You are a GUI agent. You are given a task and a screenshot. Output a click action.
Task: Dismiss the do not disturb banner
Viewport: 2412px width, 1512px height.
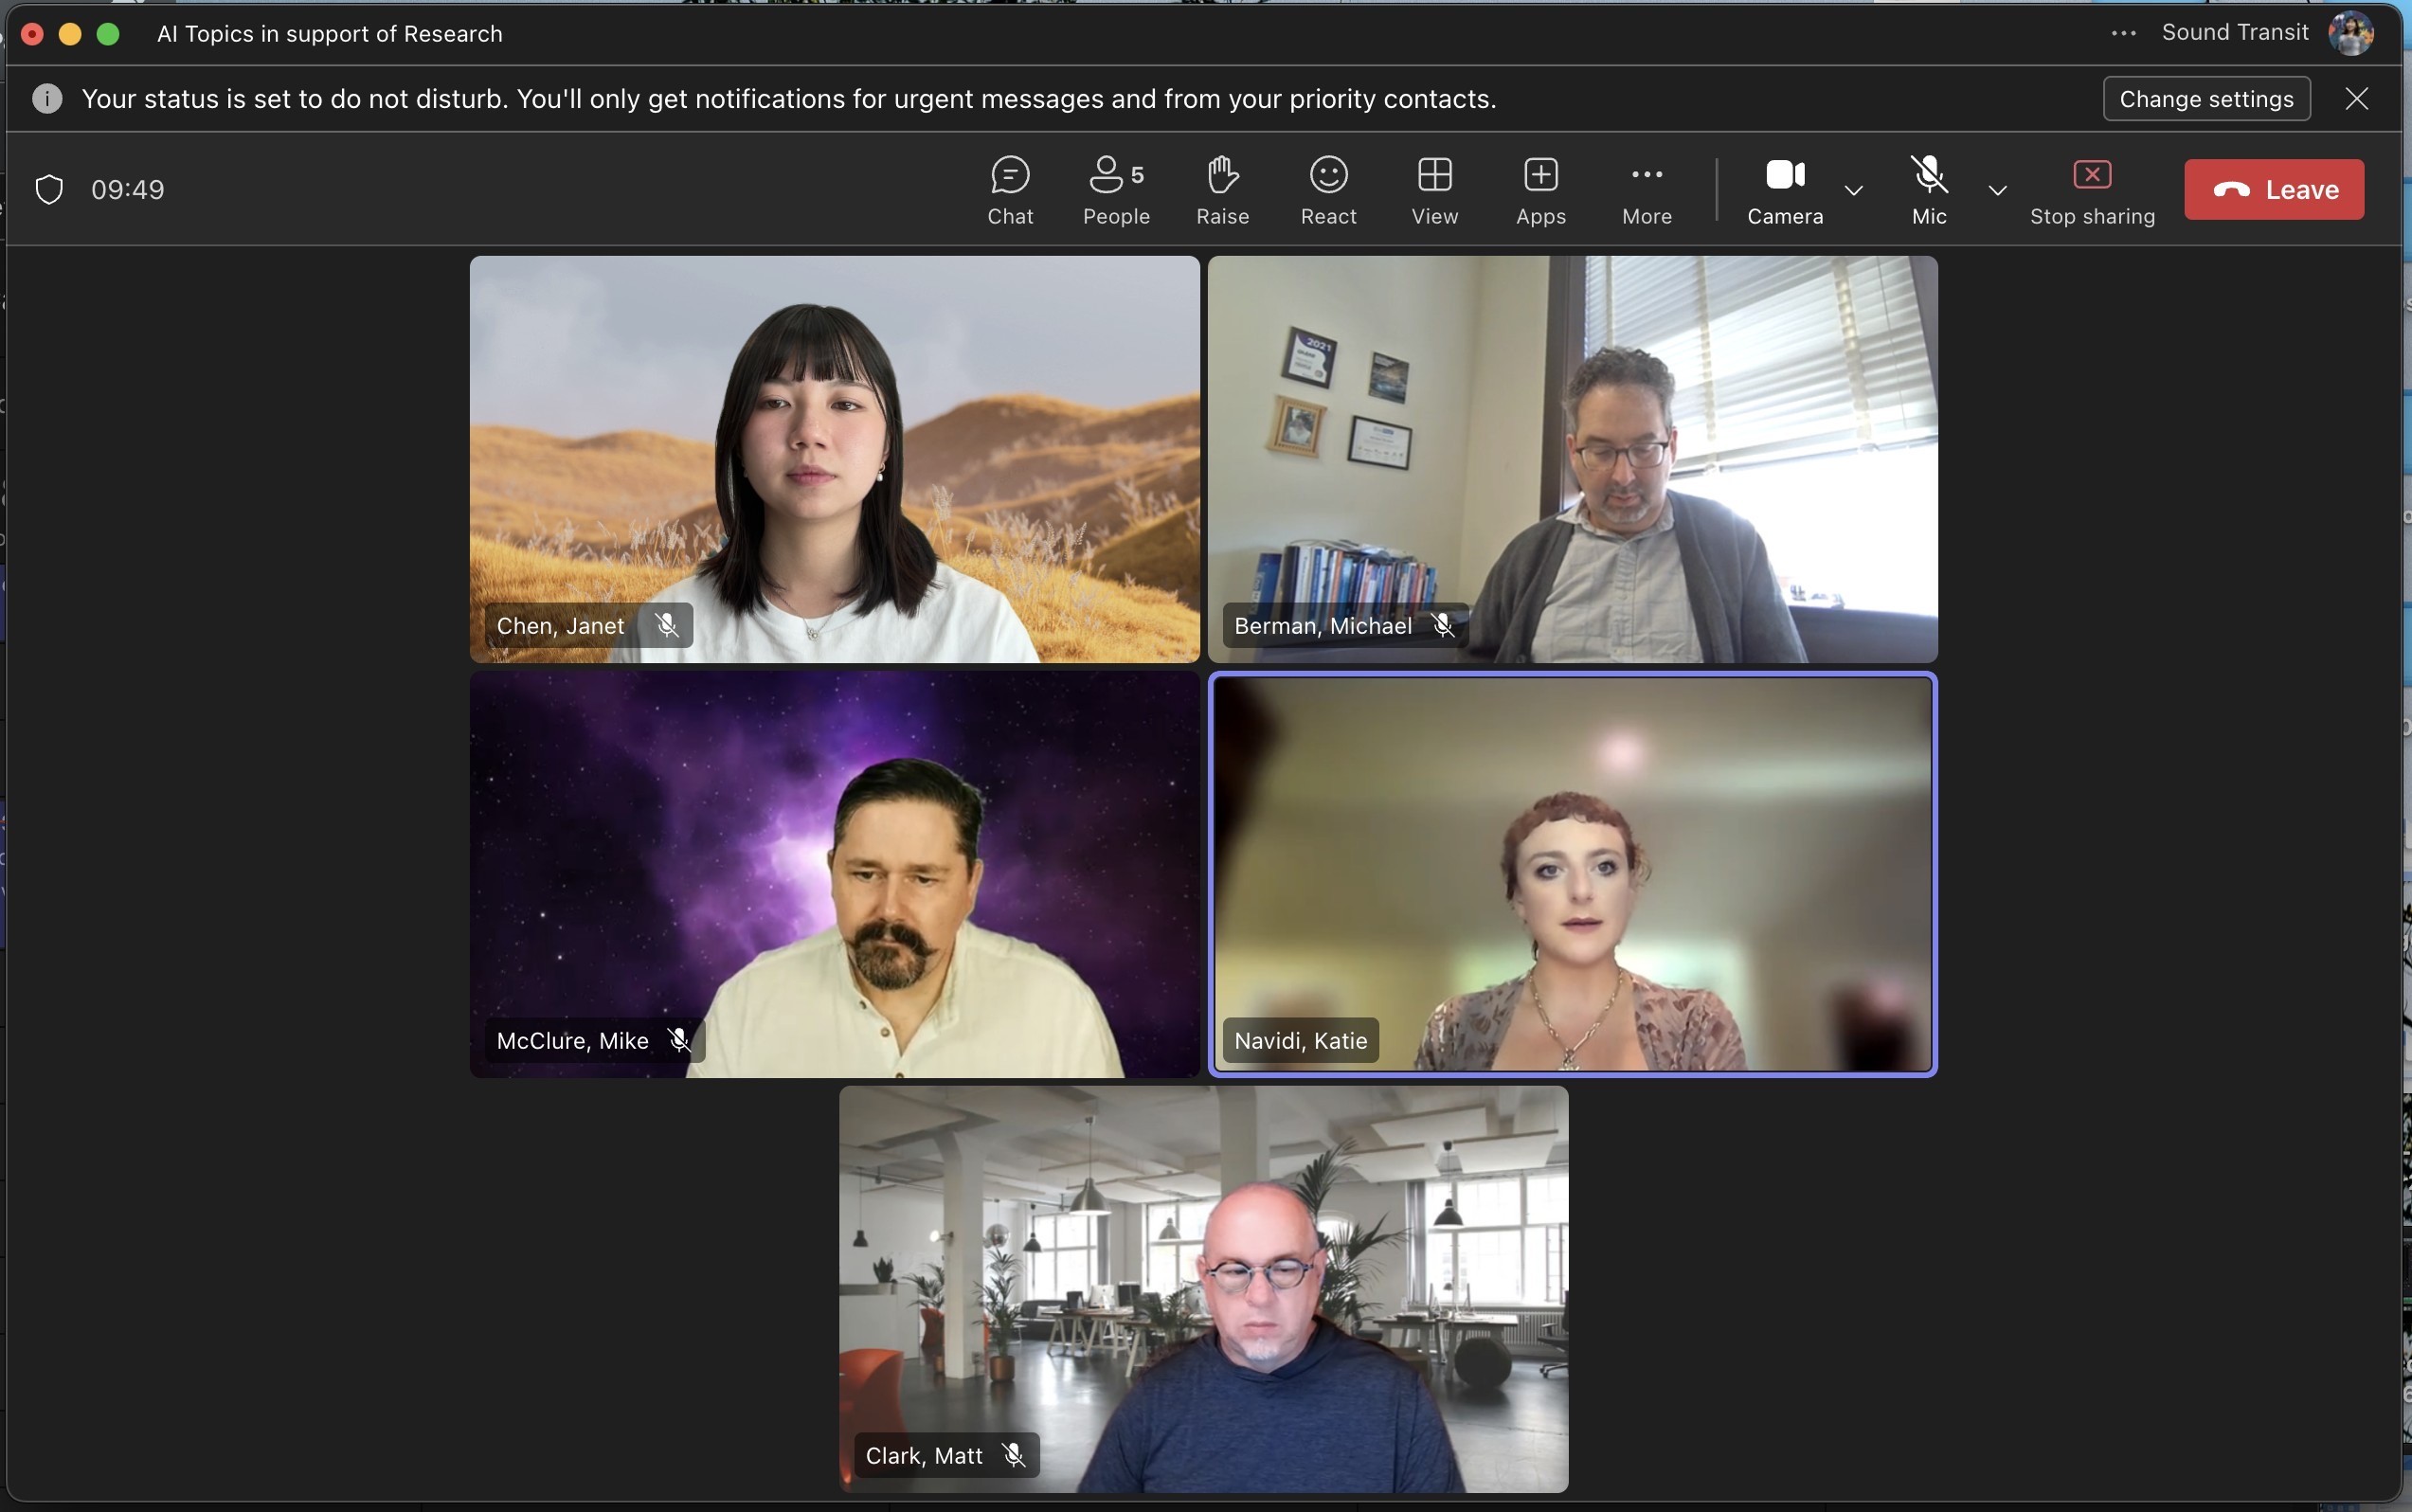click(2357, 99)
